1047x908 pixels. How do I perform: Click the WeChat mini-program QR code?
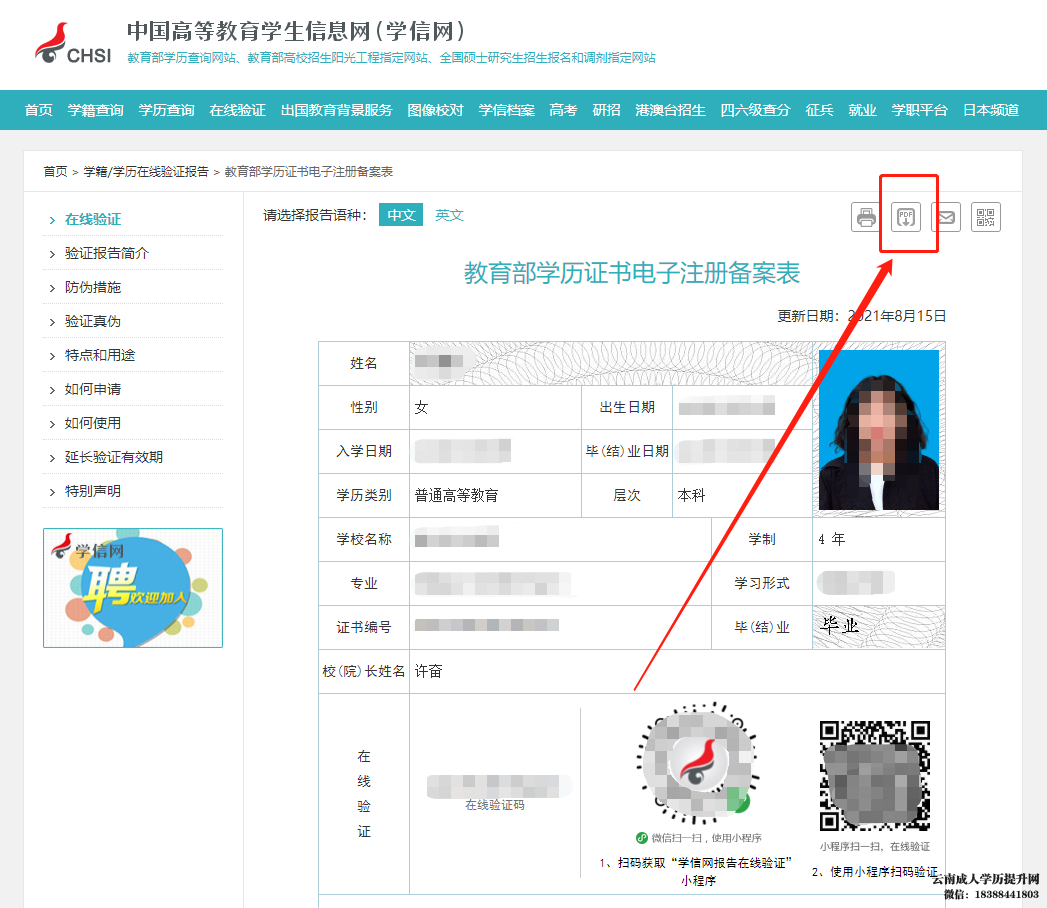(697, 765)
